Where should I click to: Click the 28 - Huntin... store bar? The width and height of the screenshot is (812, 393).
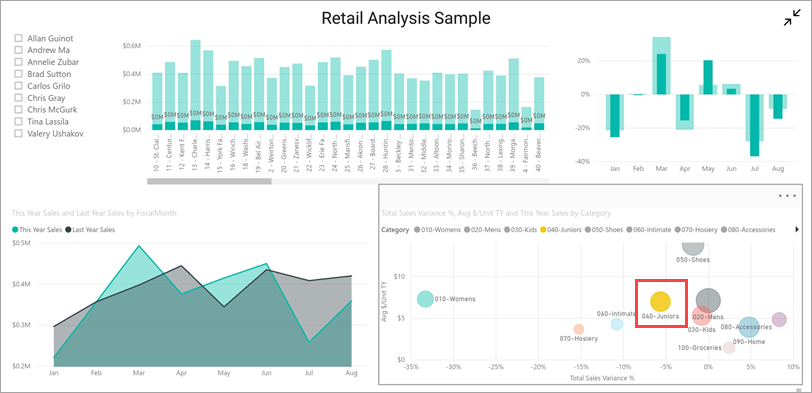click(386, 90)
